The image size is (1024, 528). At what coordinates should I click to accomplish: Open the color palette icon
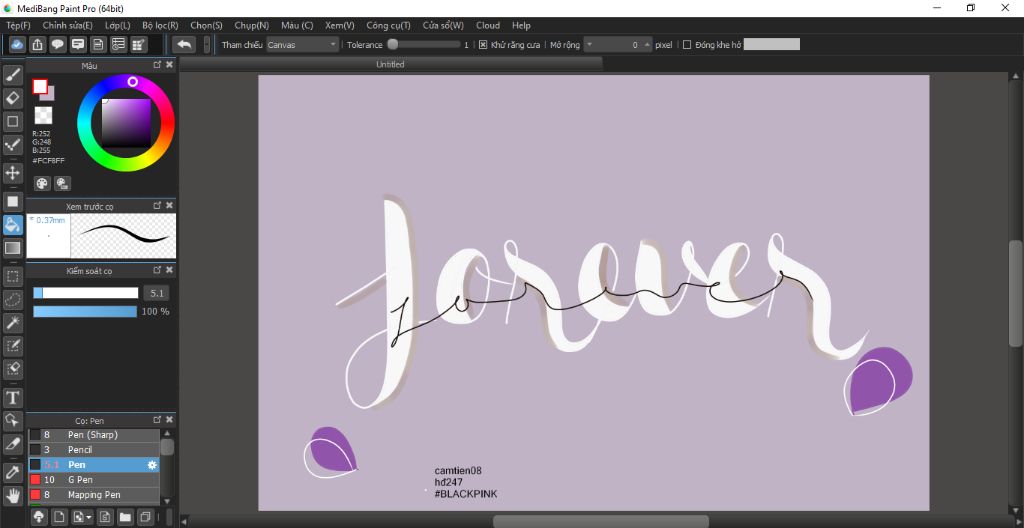coord(42,183)
